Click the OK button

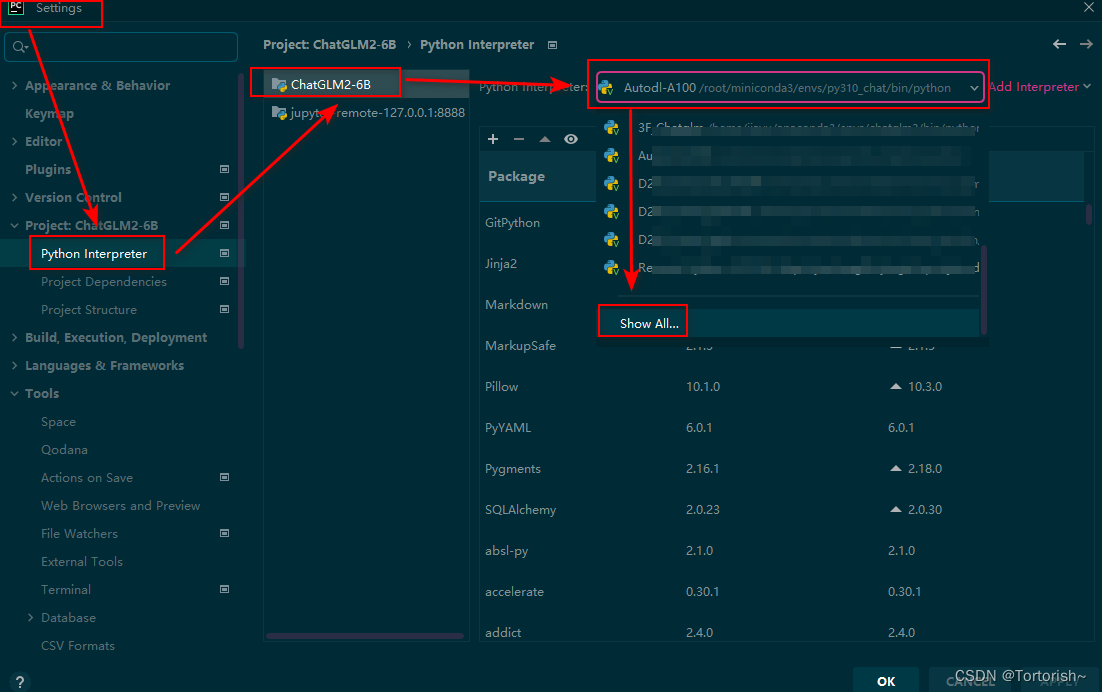click(886, 681)
